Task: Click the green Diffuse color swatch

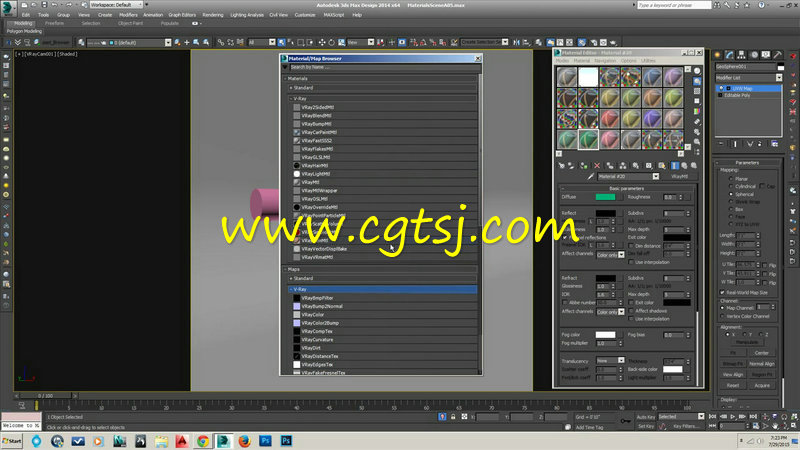Action: pyautogui.click(x=605, y=197)
